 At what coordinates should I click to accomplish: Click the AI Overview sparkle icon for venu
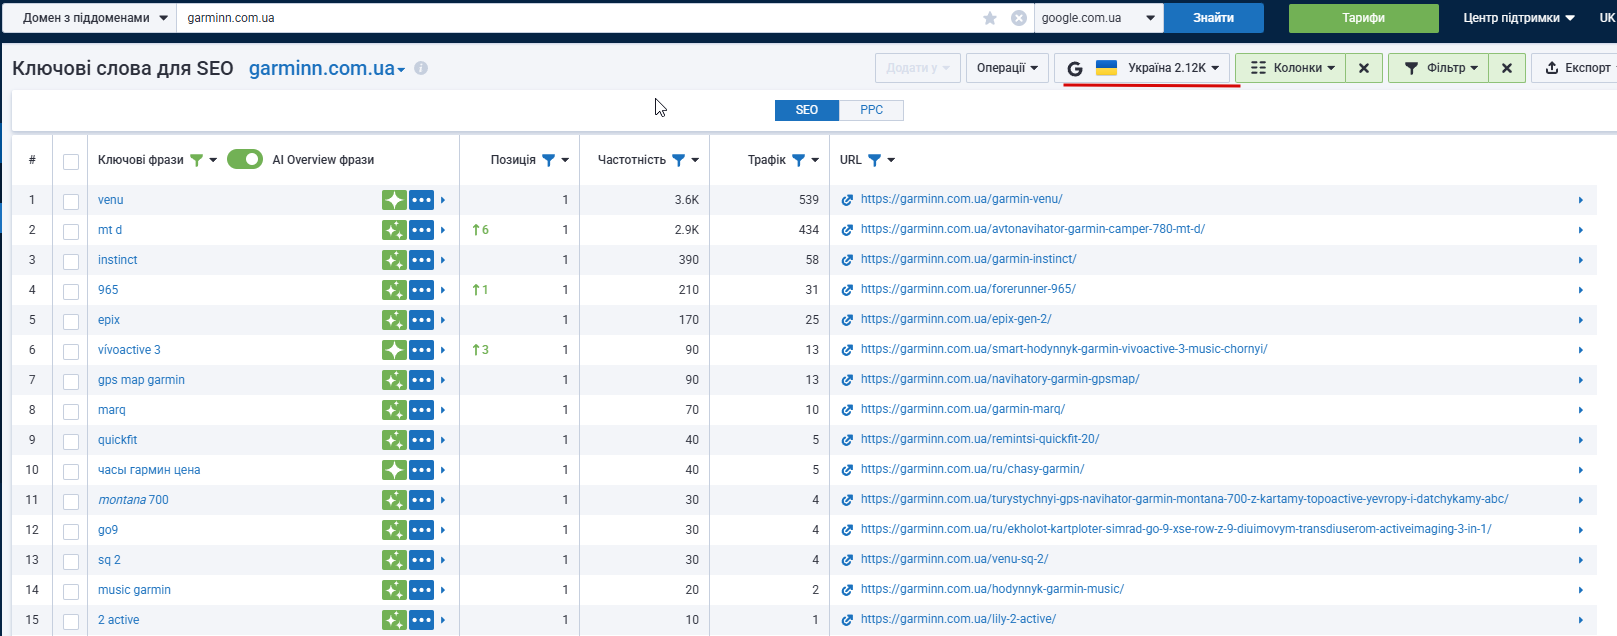pos(394,200)
